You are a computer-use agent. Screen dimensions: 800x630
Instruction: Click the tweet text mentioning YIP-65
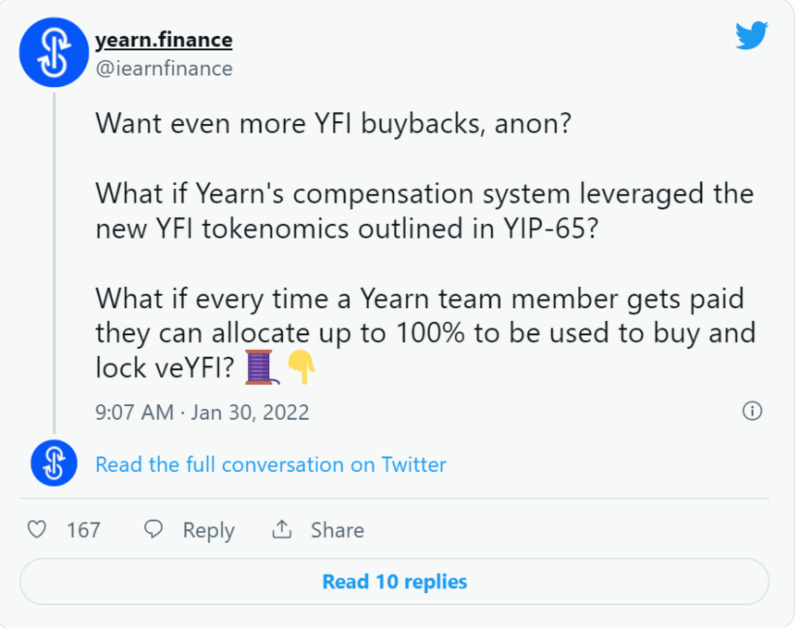424,211
